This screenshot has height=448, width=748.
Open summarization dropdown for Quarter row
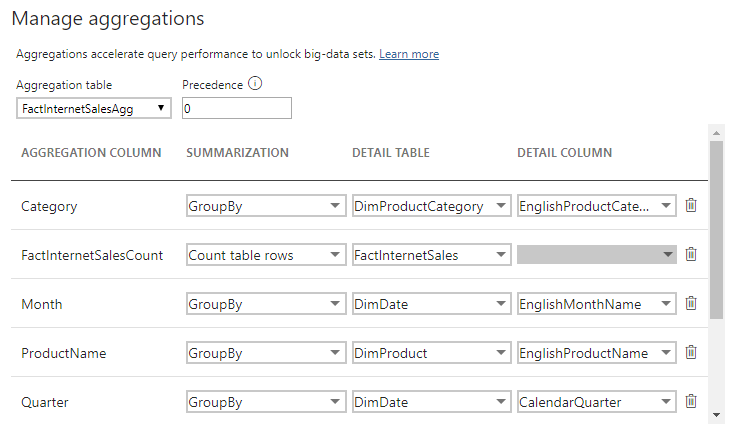pyautogui.click(x=266, y=402)
